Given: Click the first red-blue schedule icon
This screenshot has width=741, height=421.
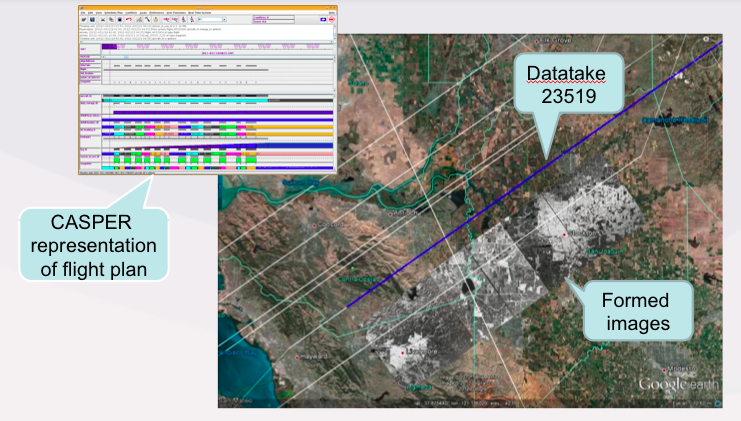Looking at the screenshot, I should point(166,20).
